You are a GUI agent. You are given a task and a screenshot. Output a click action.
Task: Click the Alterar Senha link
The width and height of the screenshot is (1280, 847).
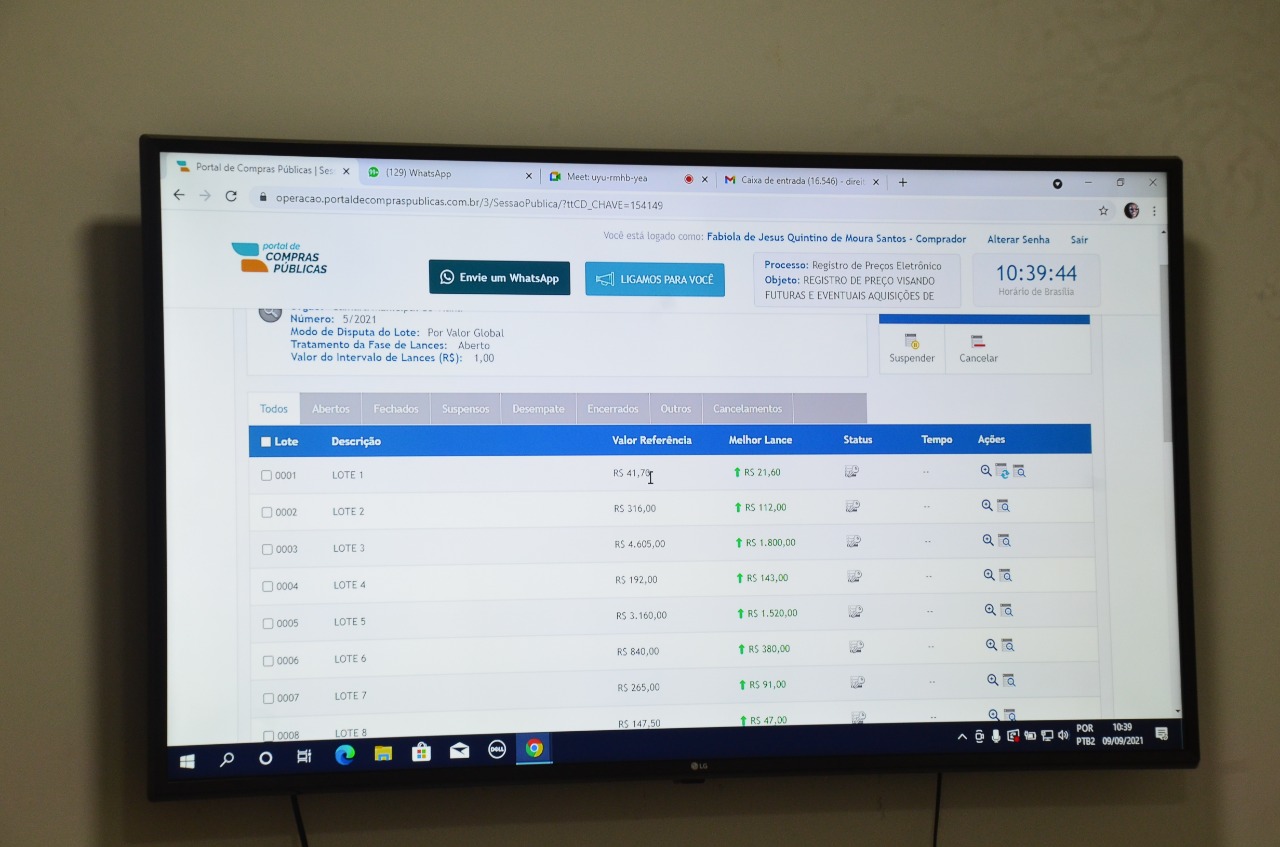pos(1018,240)
